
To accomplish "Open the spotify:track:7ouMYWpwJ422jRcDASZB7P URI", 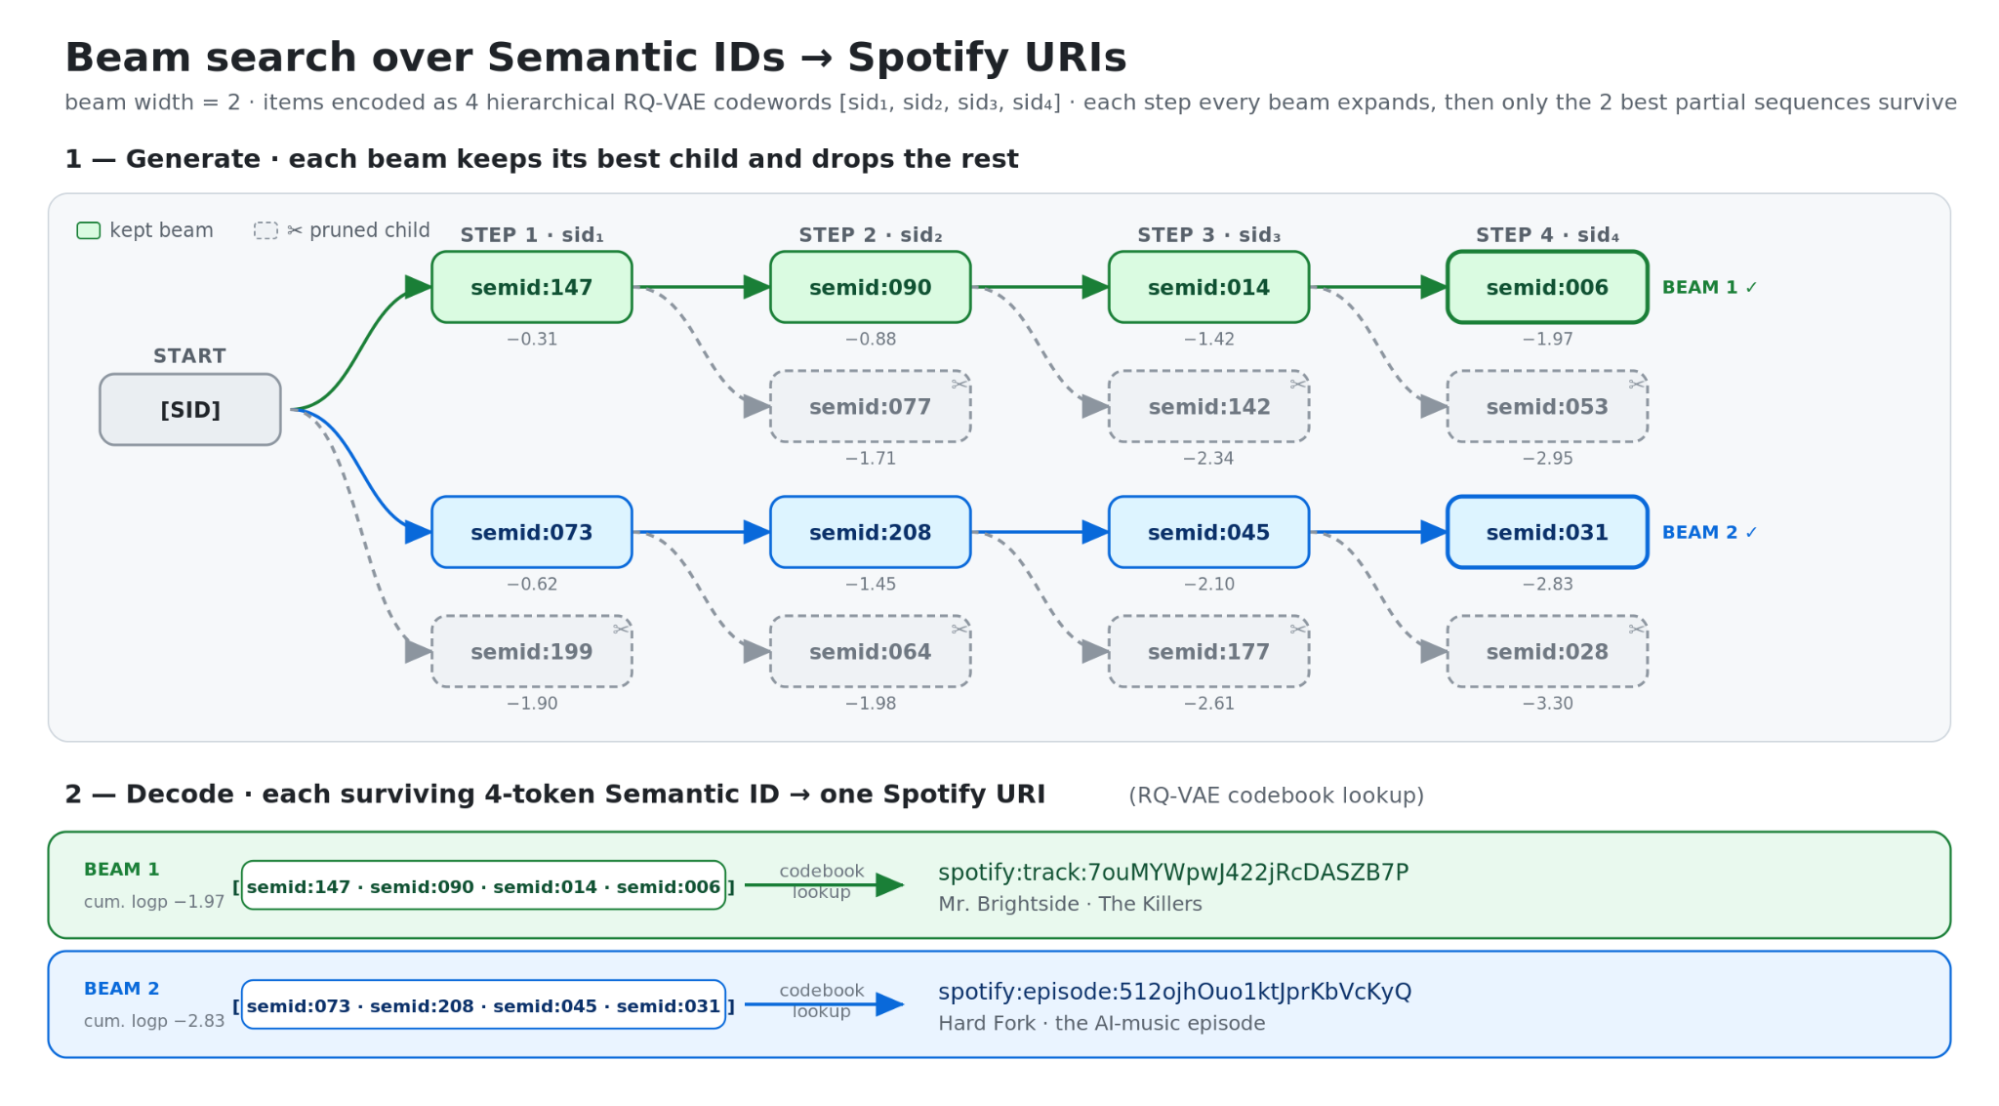I will point(1173,872).
